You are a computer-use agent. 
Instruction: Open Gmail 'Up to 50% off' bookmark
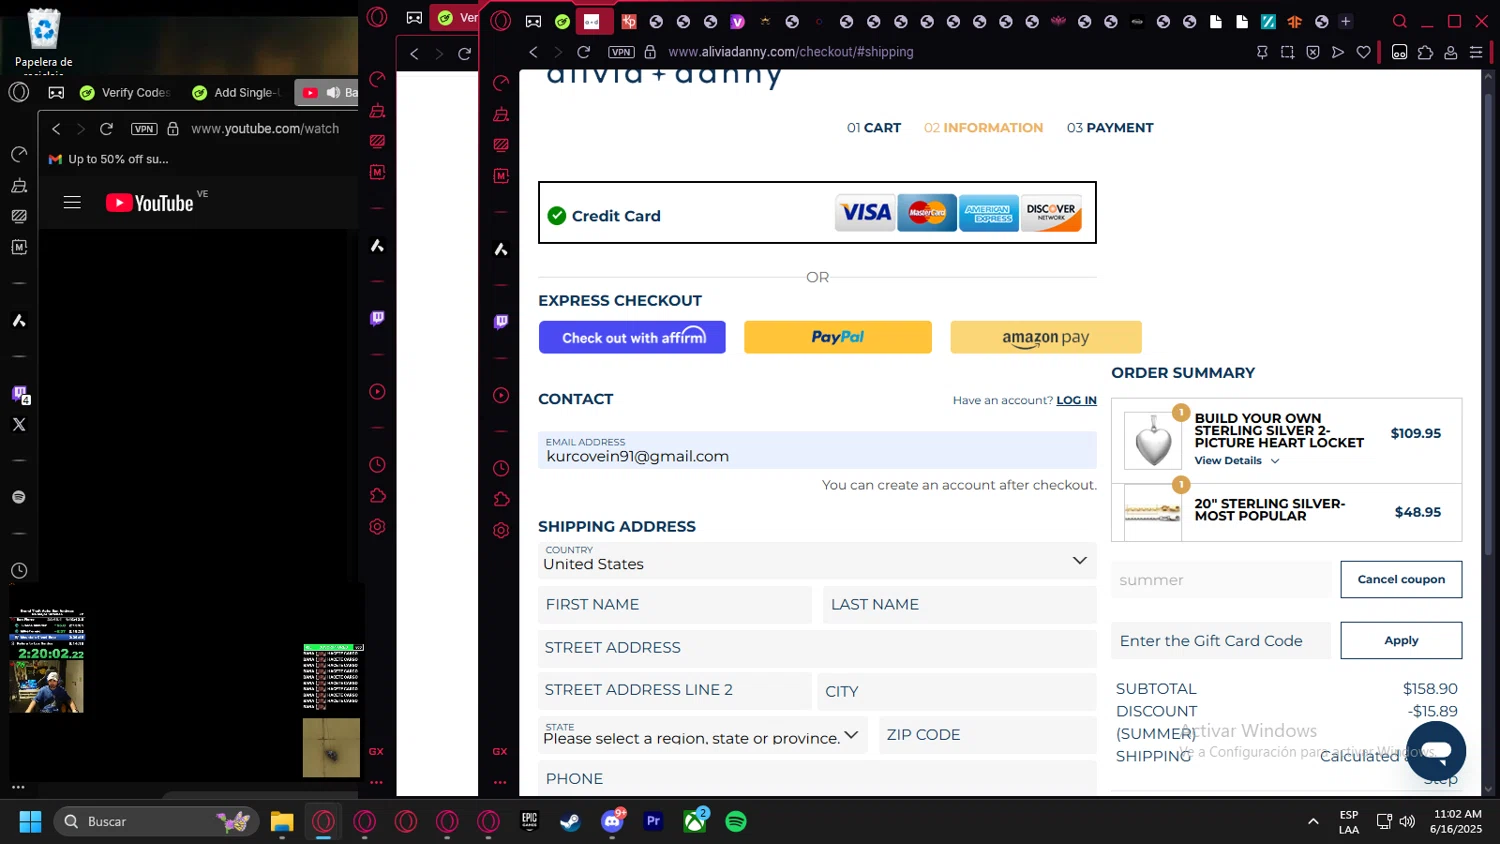coord(108,159)
